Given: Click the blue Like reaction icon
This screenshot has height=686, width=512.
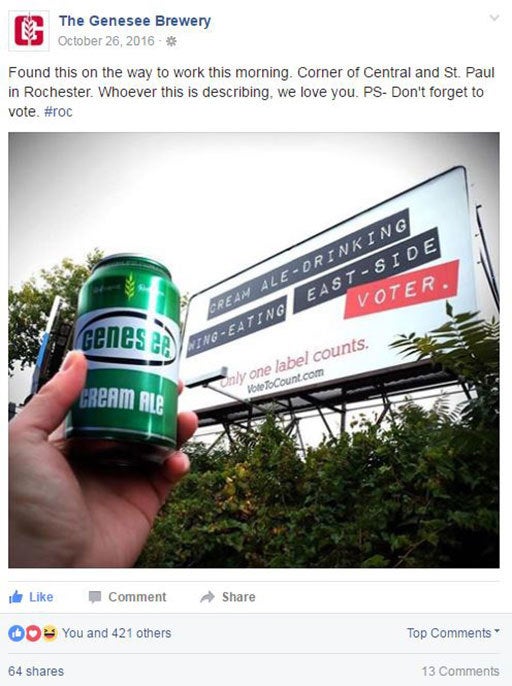Looking at the screenshot, I should tap(16, 633).
